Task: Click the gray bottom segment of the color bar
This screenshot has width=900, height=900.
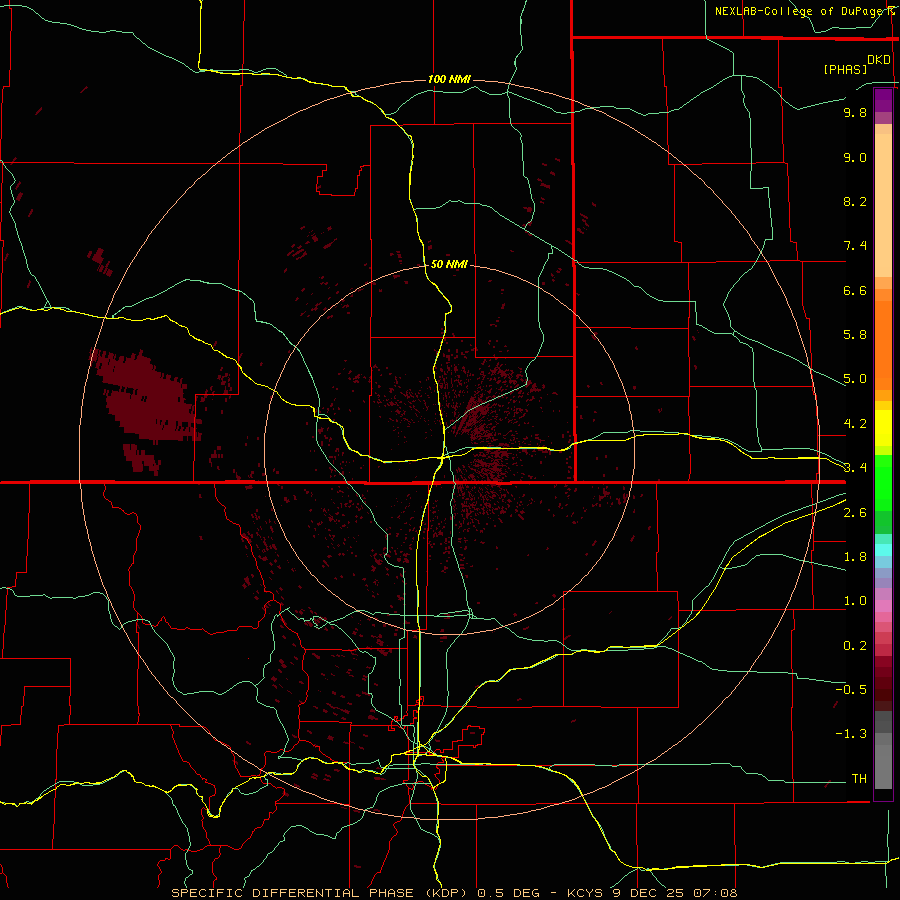Action: 883,757
